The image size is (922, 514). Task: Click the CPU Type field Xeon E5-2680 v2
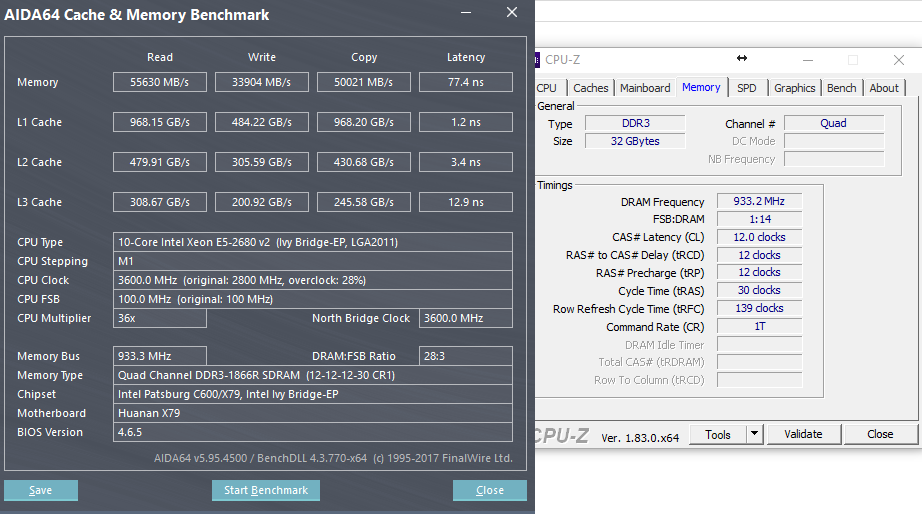click(313, 242)
